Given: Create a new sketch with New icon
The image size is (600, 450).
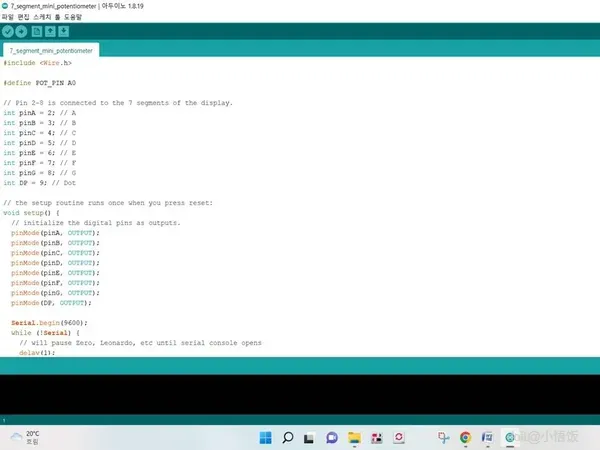Looking at the screenshot, I should (37, 31).
